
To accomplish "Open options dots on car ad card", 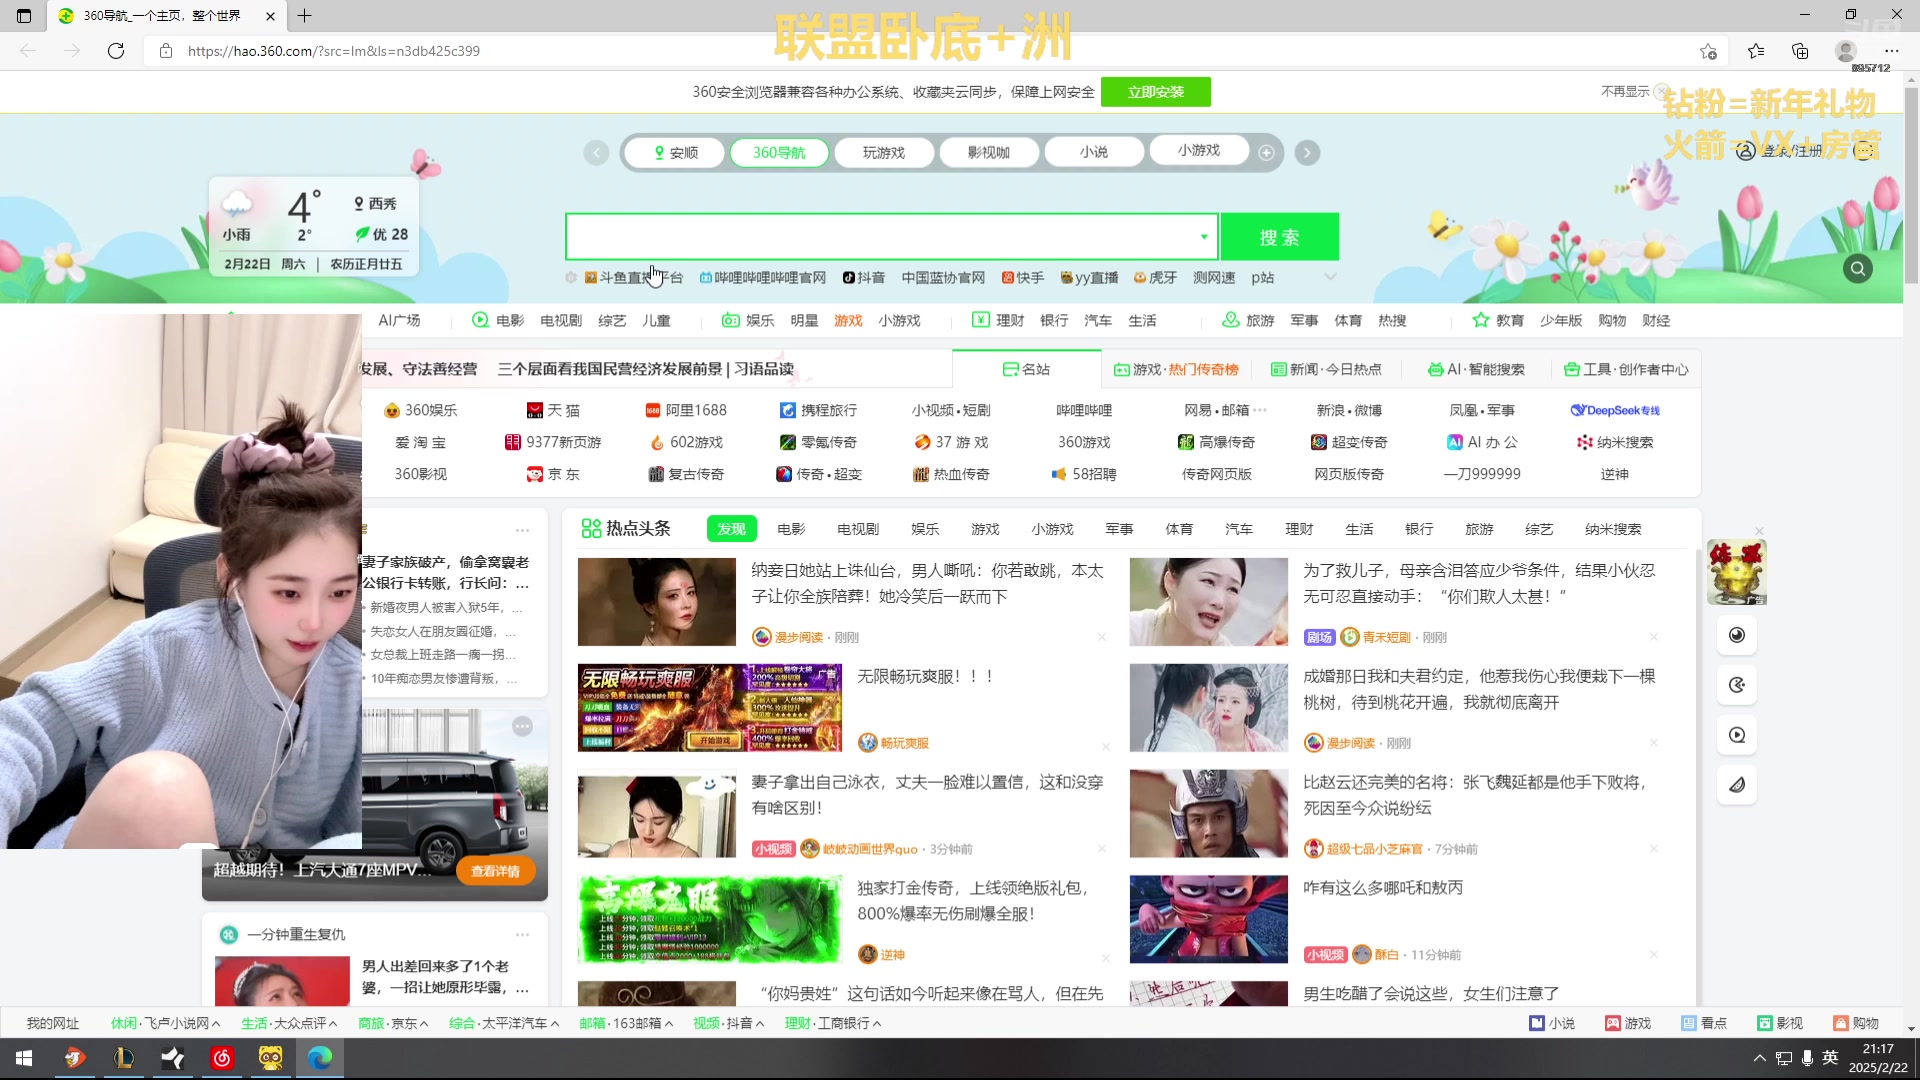I will 522,727.
